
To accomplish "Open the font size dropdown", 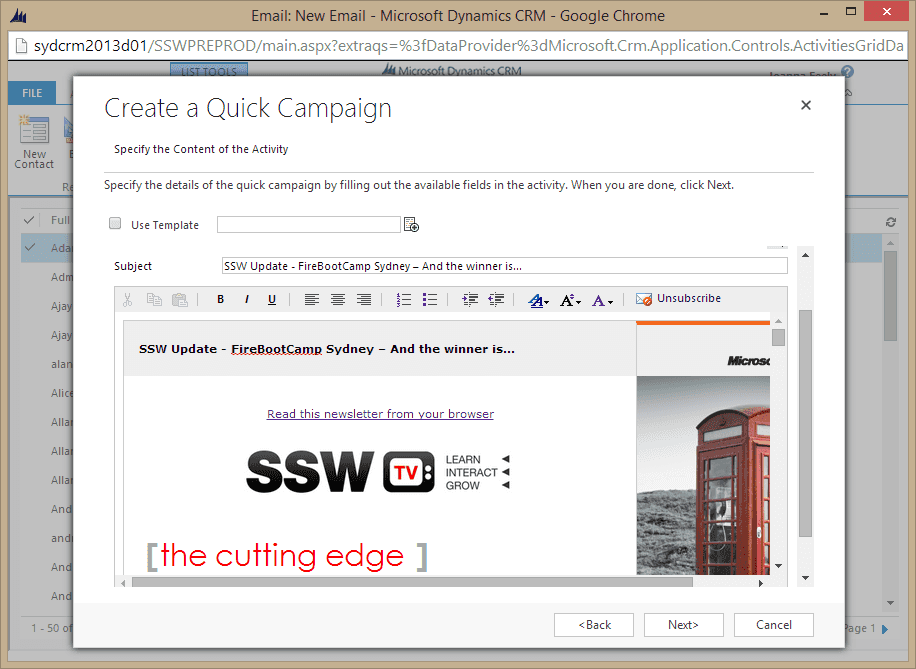I will tap(571, 300).
